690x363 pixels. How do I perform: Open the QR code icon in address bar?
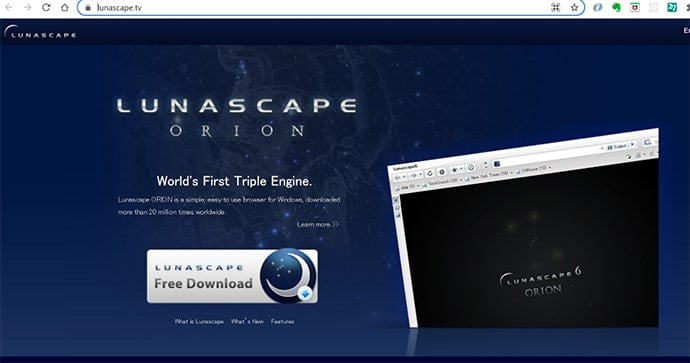coord(556,7)
